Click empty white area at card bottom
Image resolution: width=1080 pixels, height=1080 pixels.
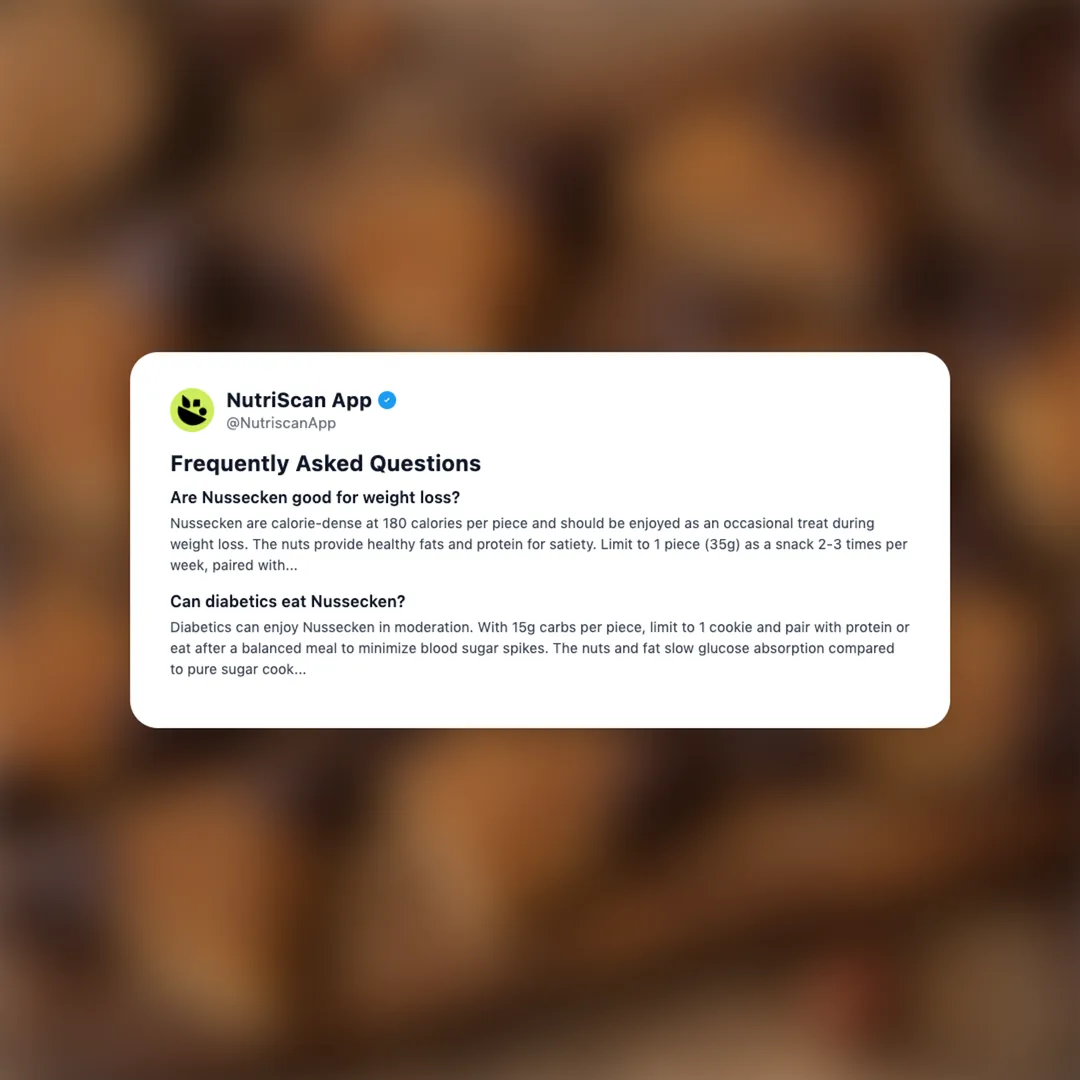coord(540,703)
